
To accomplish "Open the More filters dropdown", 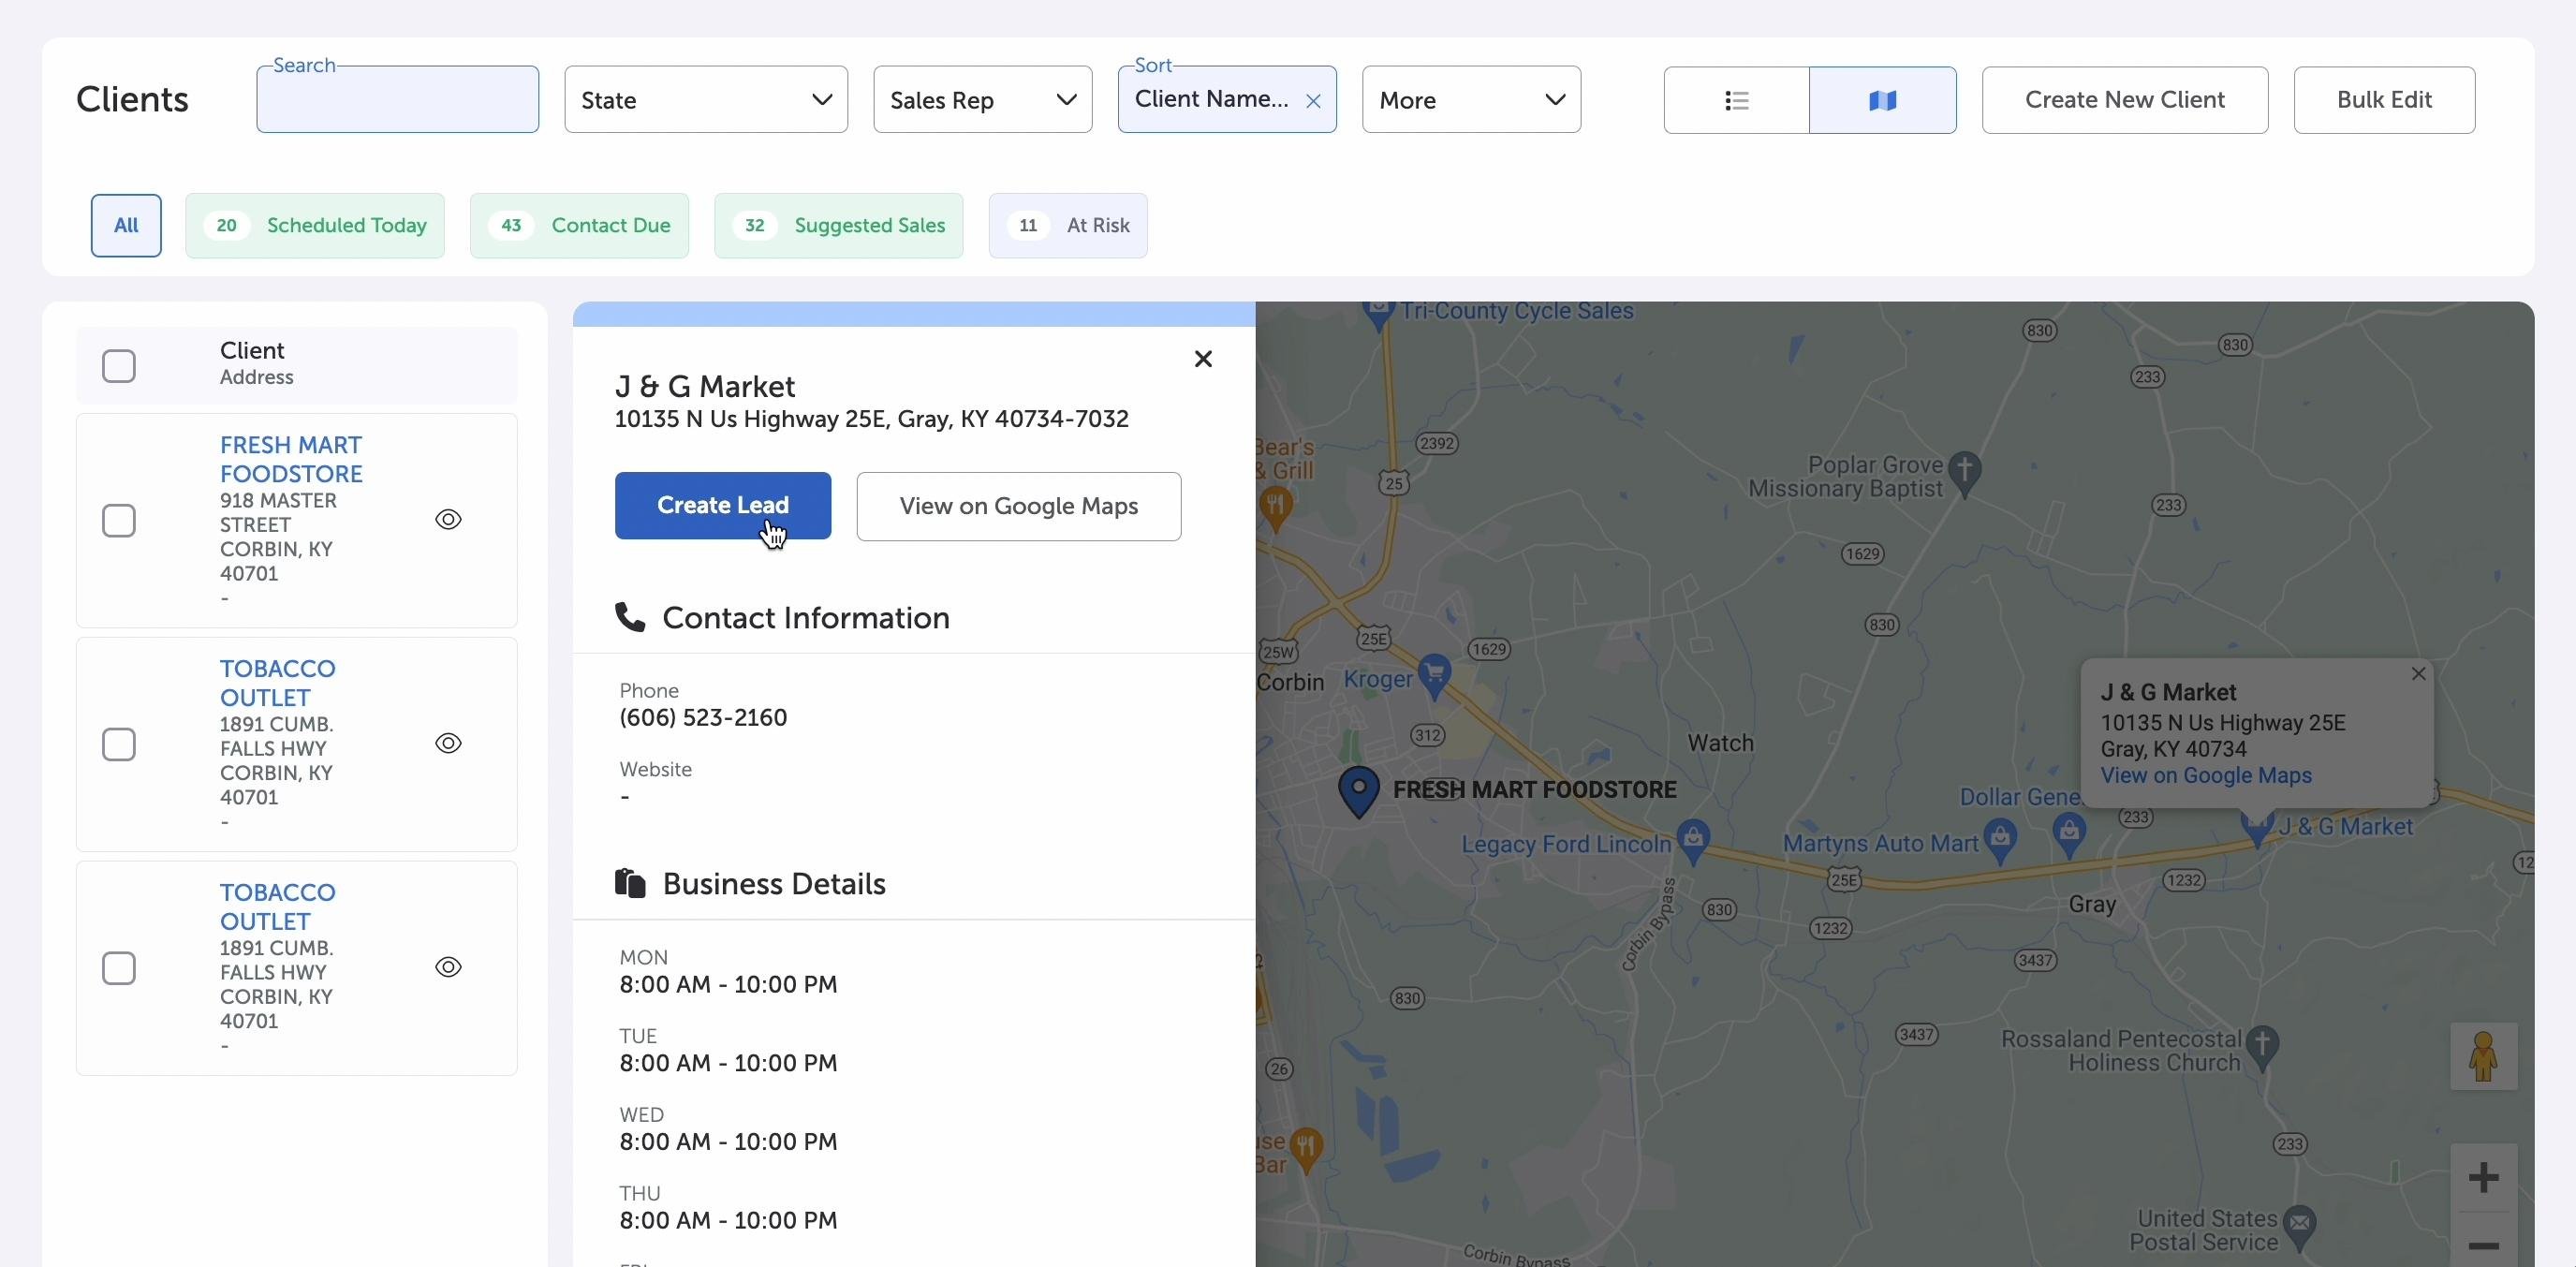I will (x=1470, y=100).
